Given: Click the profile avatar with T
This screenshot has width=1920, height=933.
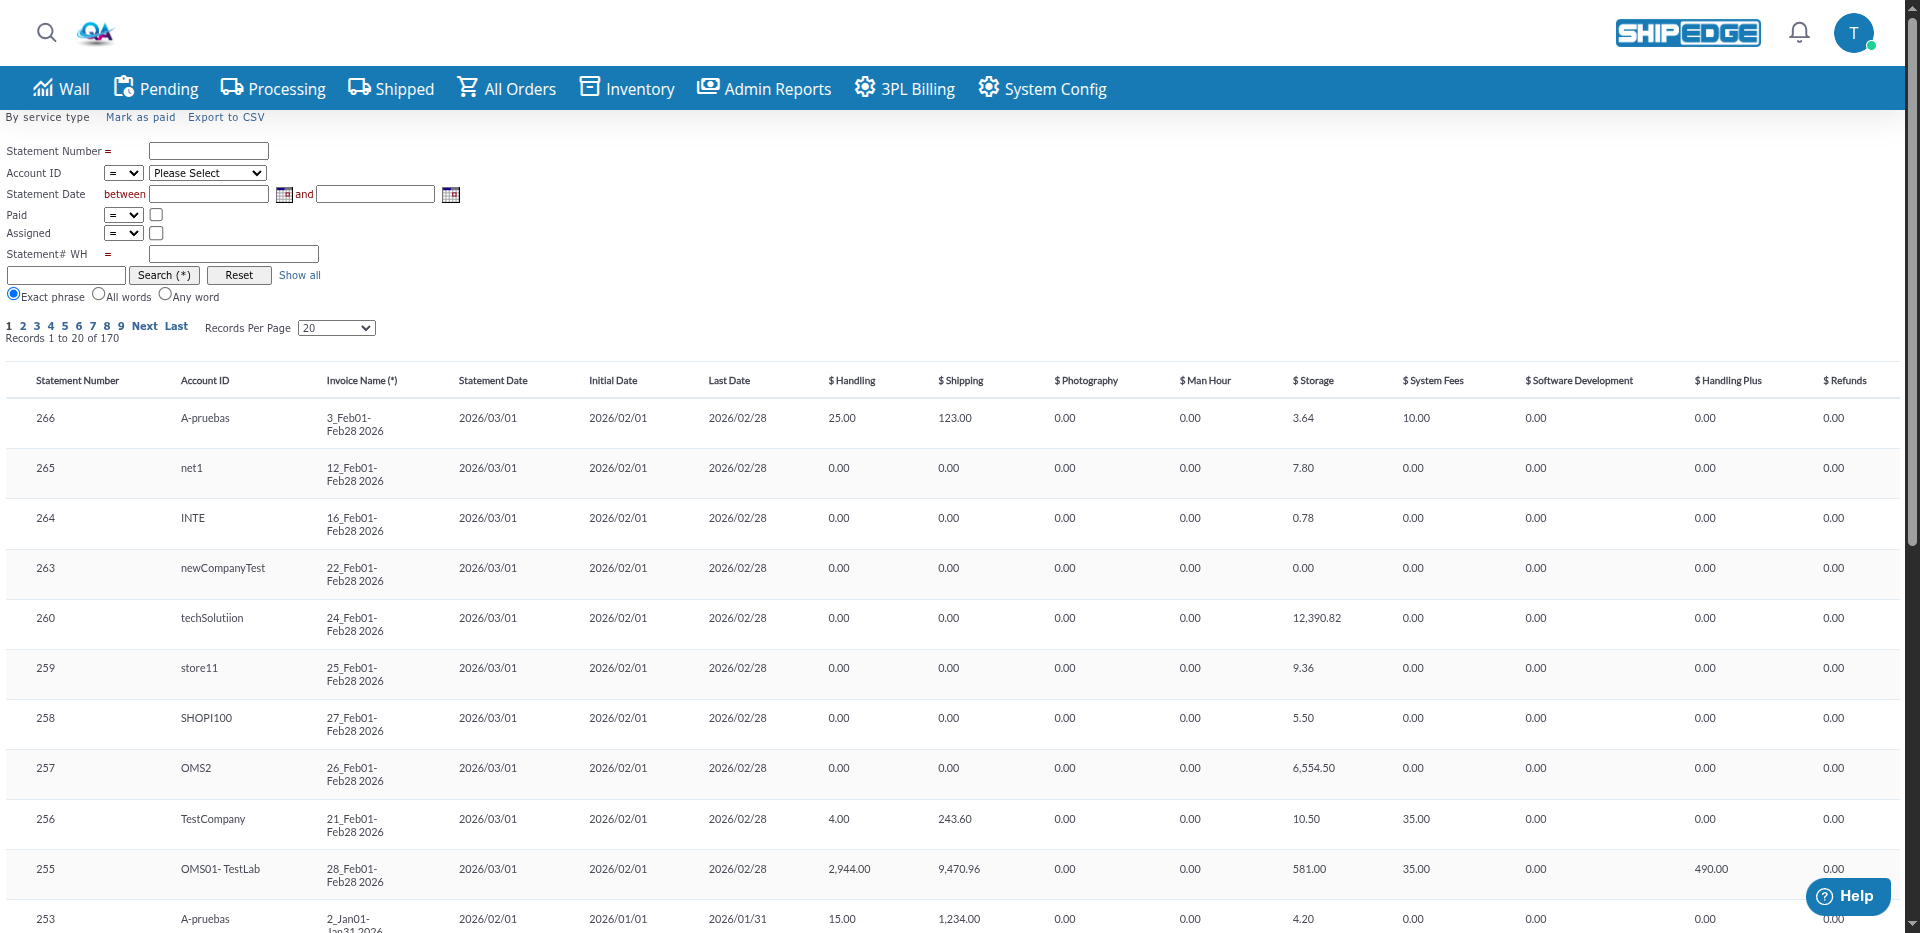Looking at the screenshot, I should [x=1855, y=32].
